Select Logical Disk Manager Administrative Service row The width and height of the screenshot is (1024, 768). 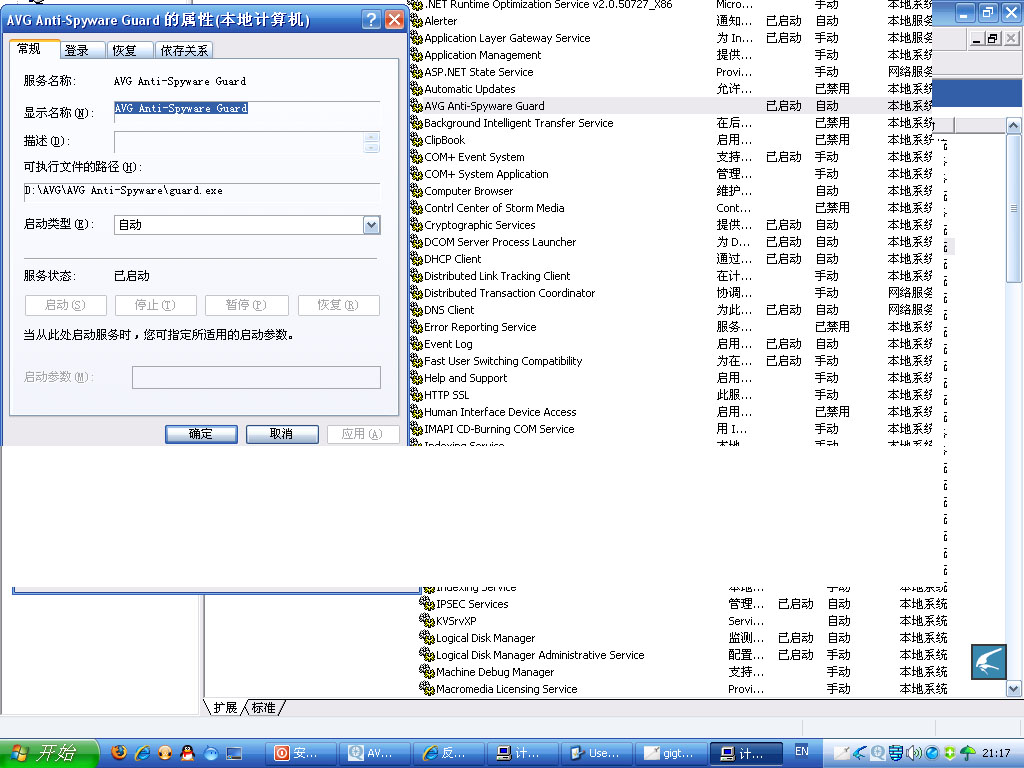(x=683, y=655)
